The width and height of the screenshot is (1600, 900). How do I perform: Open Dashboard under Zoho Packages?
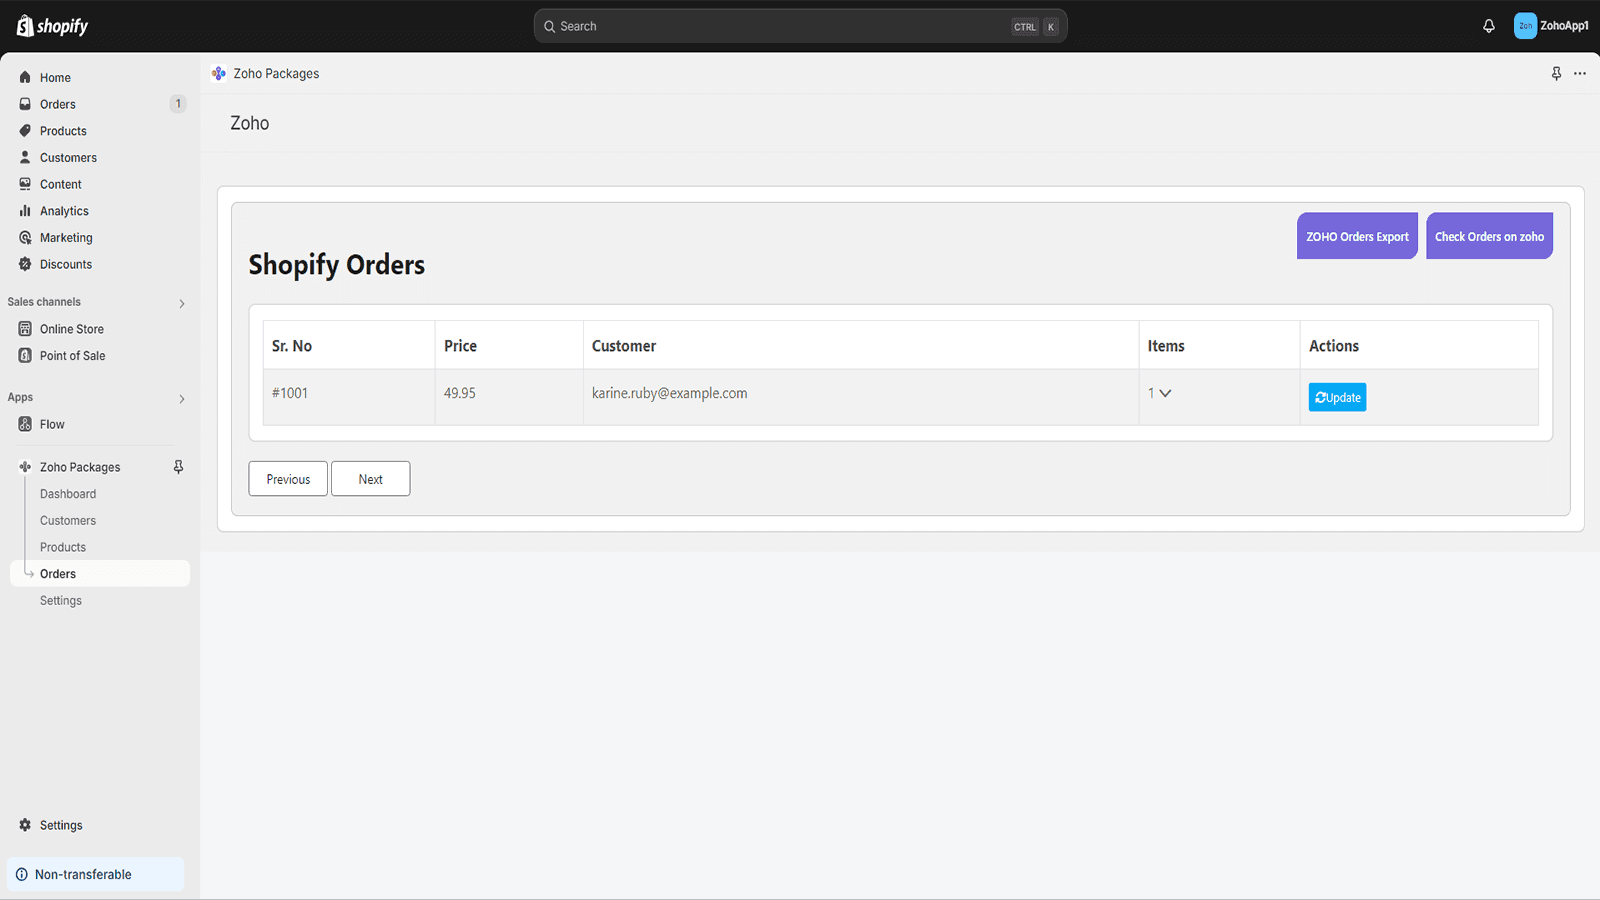[x=68, y=494]
